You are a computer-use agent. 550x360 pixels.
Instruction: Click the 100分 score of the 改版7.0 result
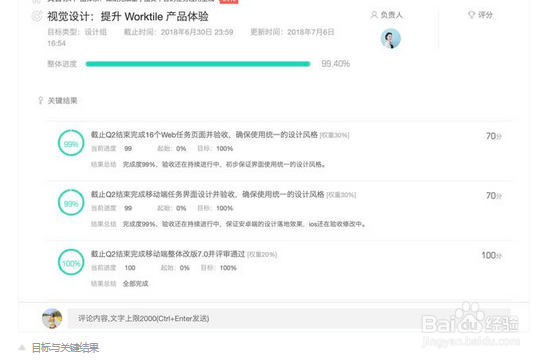pos(491,255)
